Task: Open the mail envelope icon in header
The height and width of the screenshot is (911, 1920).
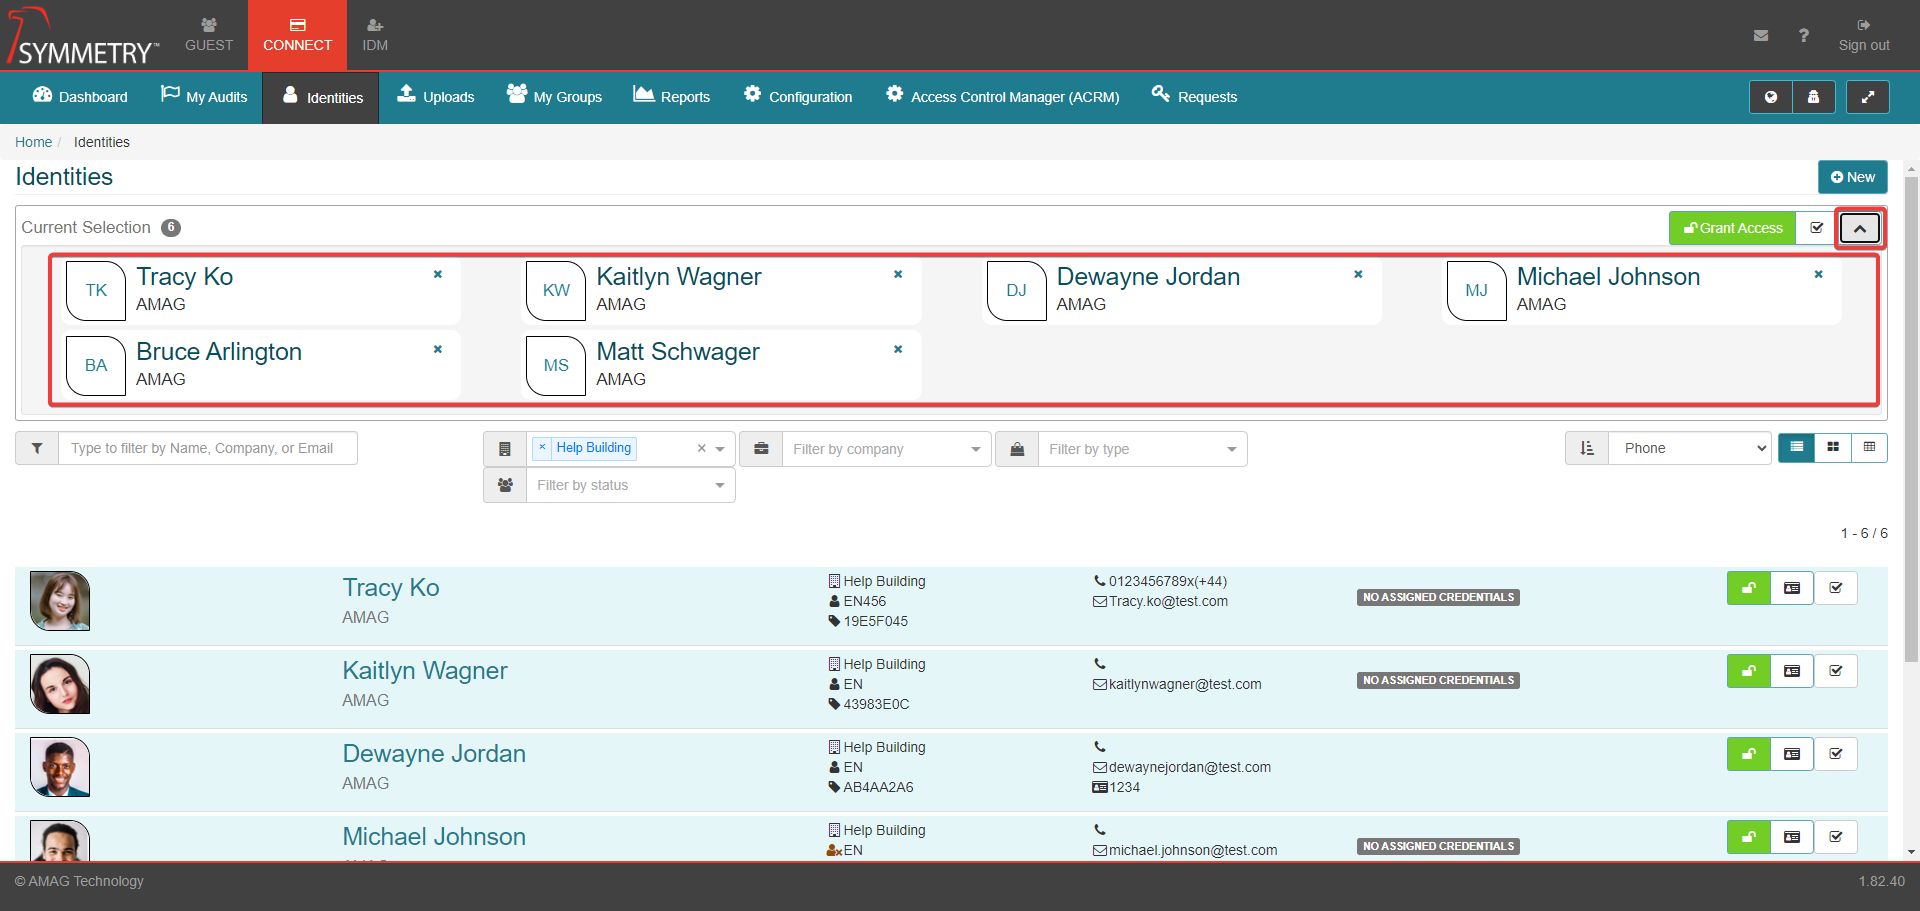Action: 1761,35
